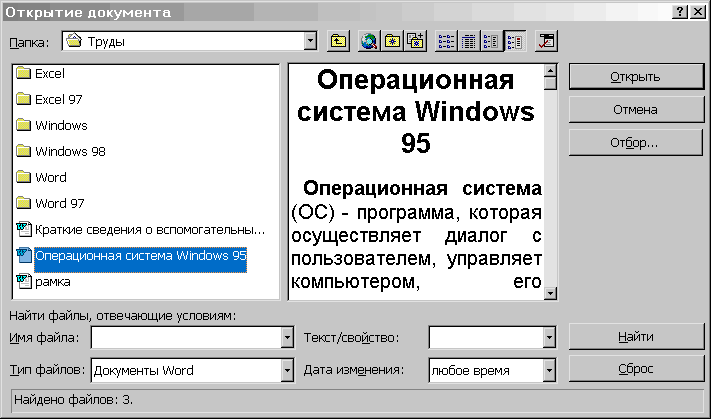This screenshot has height=419, width=711.
Task: Click the icon of Операционная система Windows 95 file
Action: 24,255
